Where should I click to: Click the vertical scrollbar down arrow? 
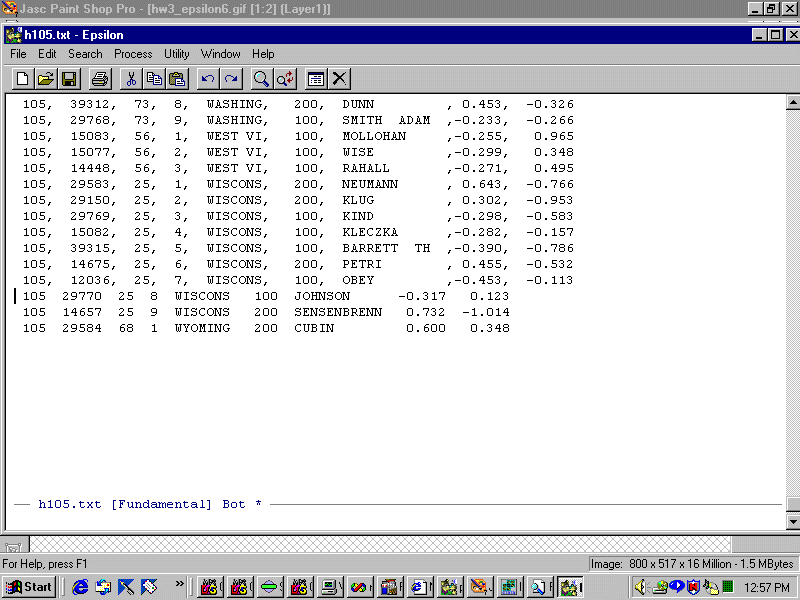(x=793, y=521)
